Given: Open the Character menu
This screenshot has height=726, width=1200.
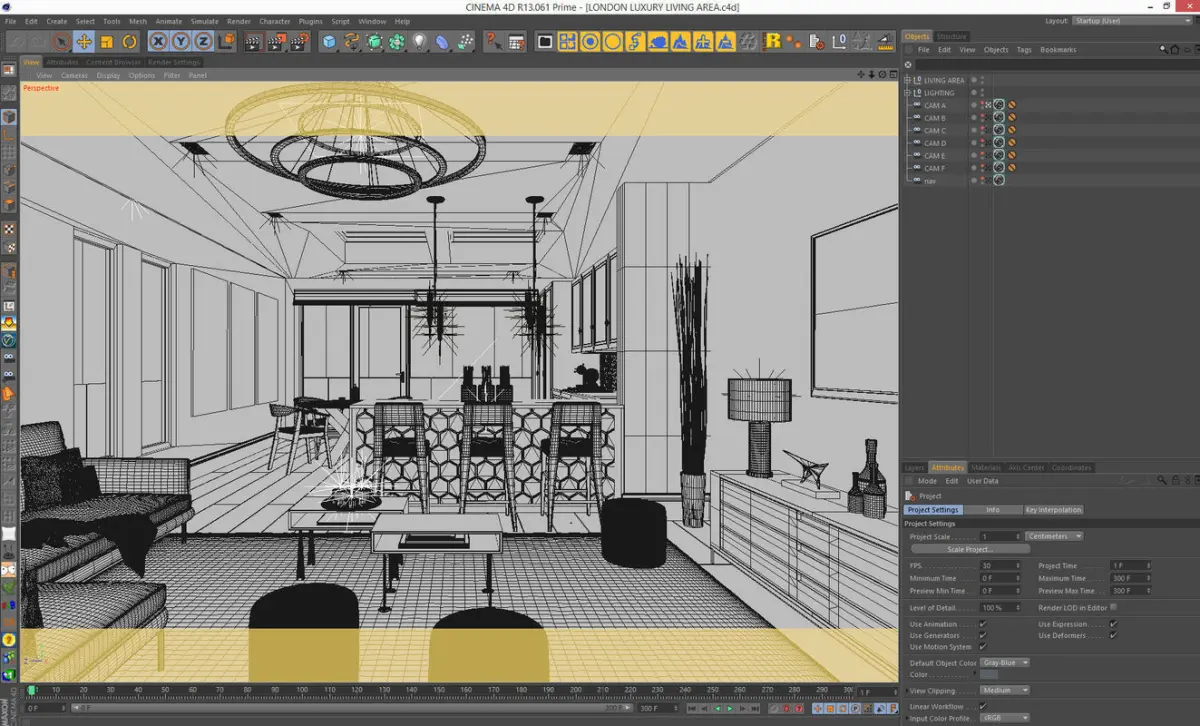Looking at the screenshot, I should 275,21.
